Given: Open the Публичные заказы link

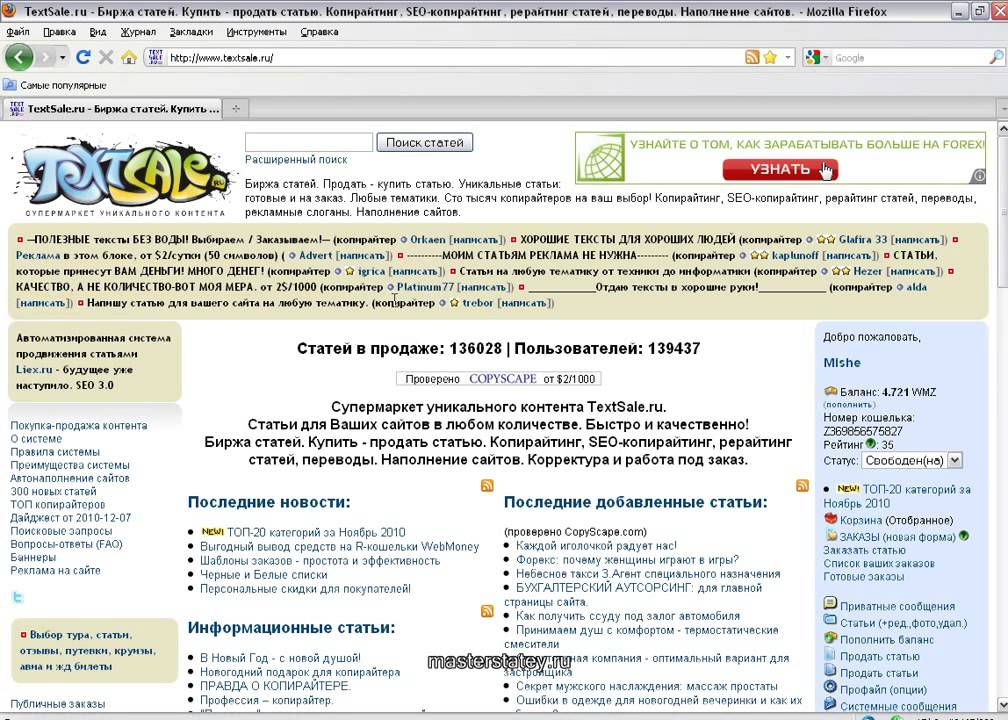Looking at the screenshot, I should tap(57, 704).
